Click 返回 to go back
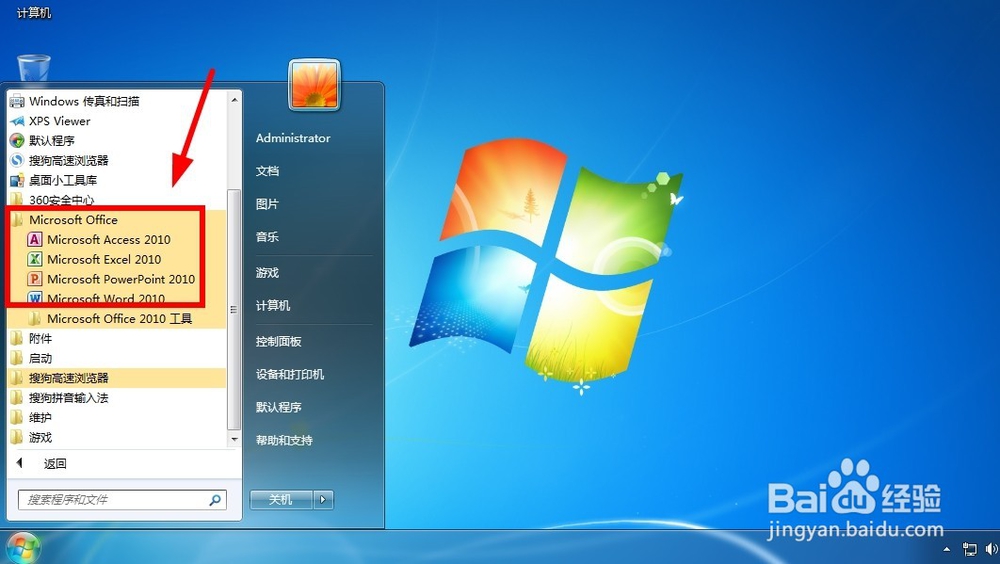 (55, 464)
